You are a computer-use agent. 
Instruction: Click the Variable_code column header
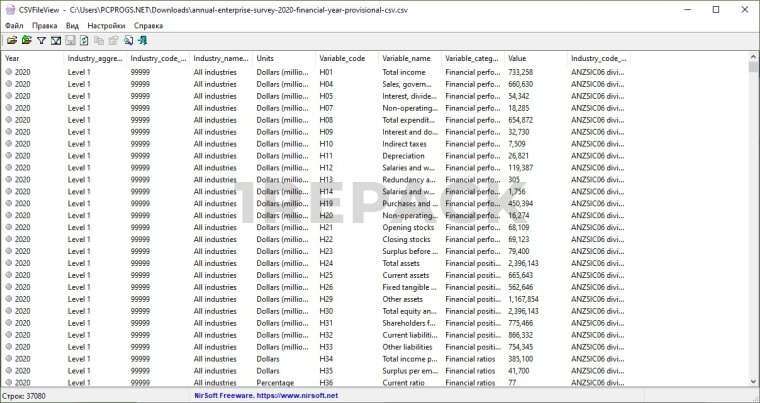[346, 58]
